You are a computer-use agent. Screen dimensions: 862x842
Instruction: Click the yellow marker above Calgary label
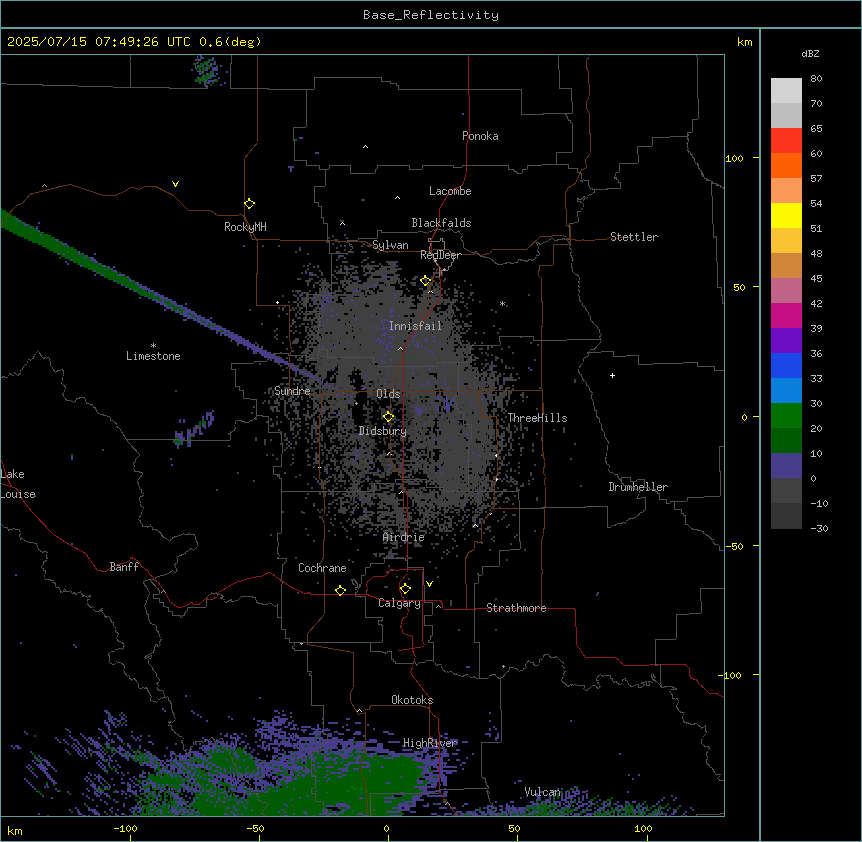pos(405,589)
